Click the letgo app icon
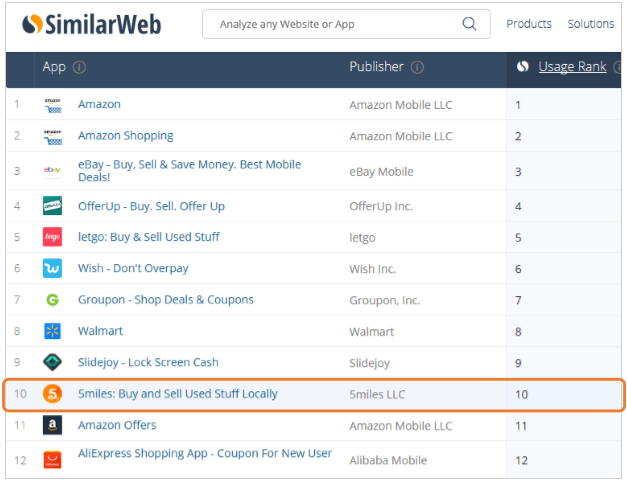The width and height of the screenshot is (627, 487). click(52, 237)
